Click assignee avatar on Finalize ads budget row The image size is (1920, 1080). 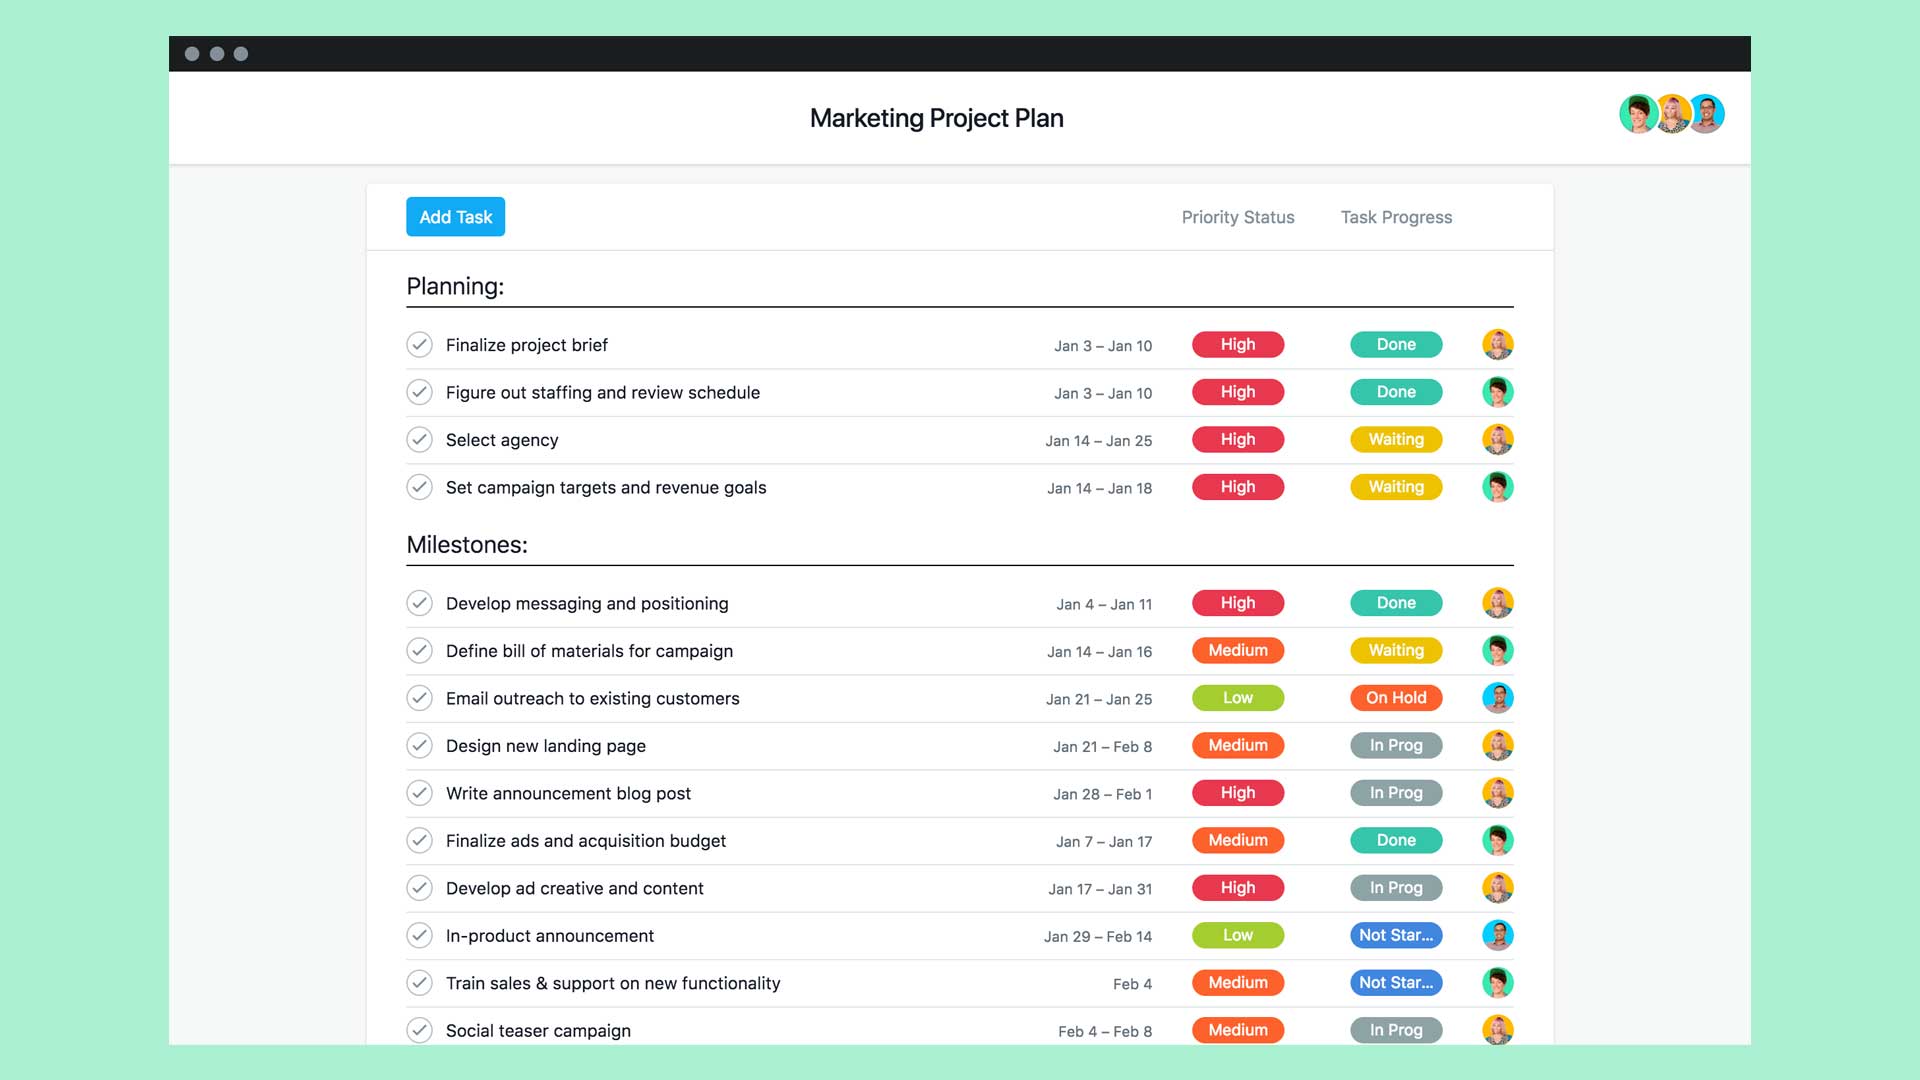1497,841
